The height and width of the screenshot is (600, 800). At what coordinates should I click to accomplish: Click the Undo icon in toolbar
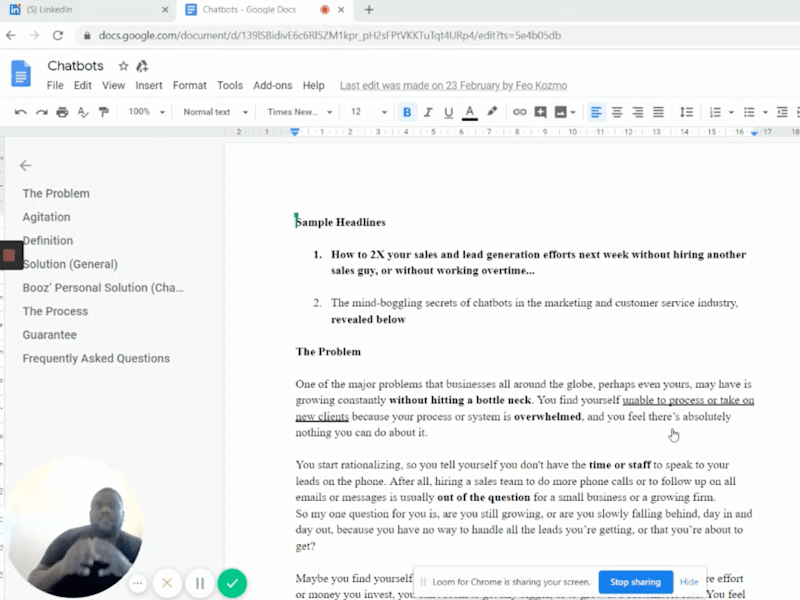(x=20, y=112)
